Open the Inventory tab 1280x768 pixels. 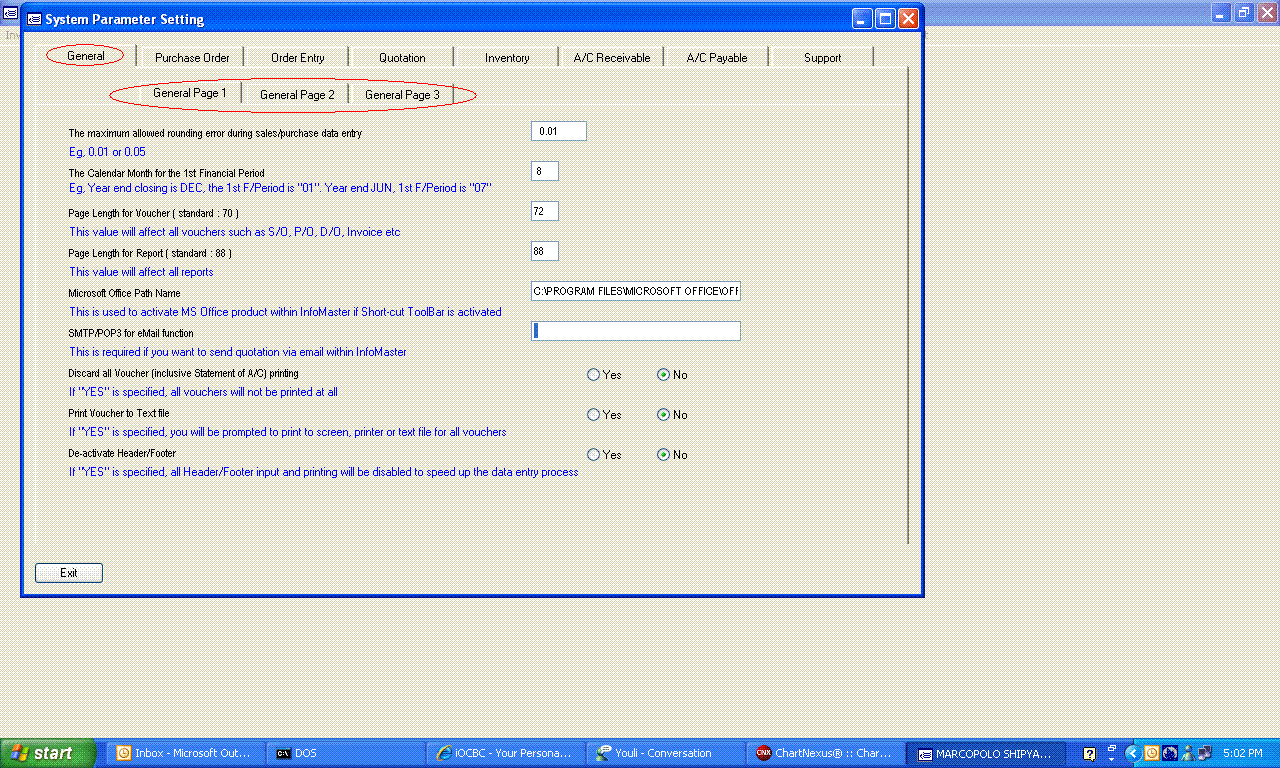507,58
